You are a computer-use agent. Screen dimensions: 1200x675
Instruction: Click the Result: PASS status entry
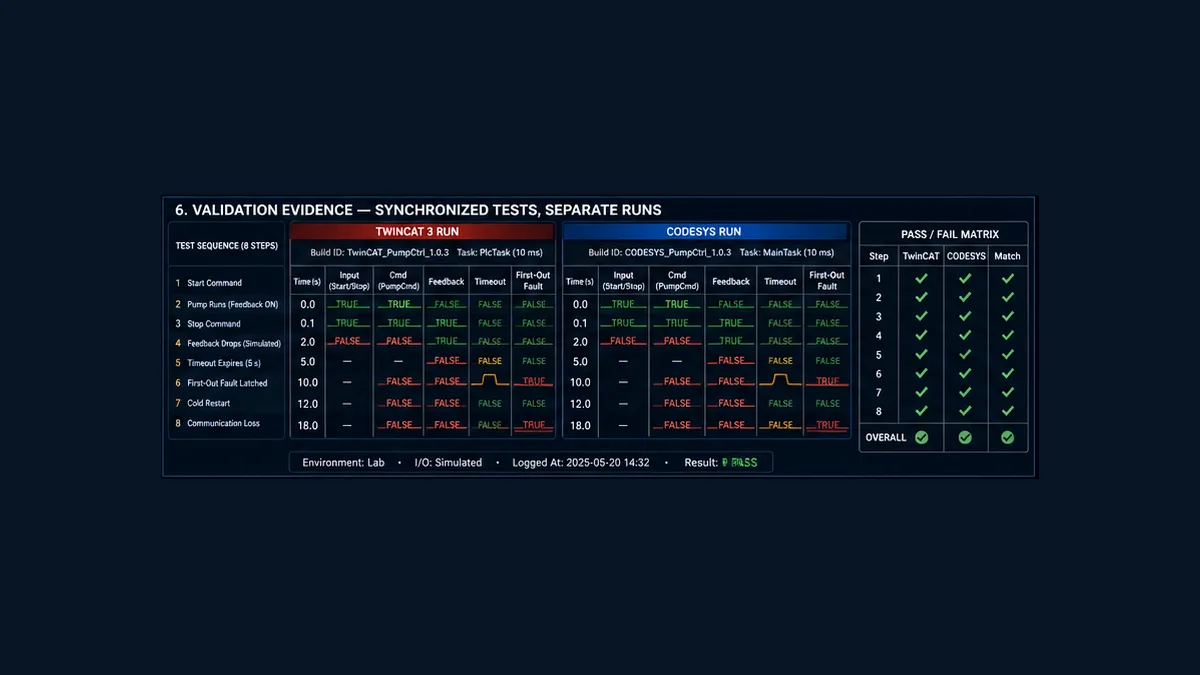click(721, 463)
